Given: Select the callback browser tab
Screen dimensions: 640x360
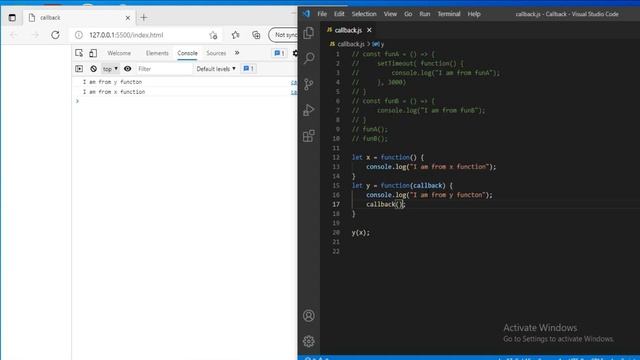Looking at the screenshot, I should pos(78,18).
